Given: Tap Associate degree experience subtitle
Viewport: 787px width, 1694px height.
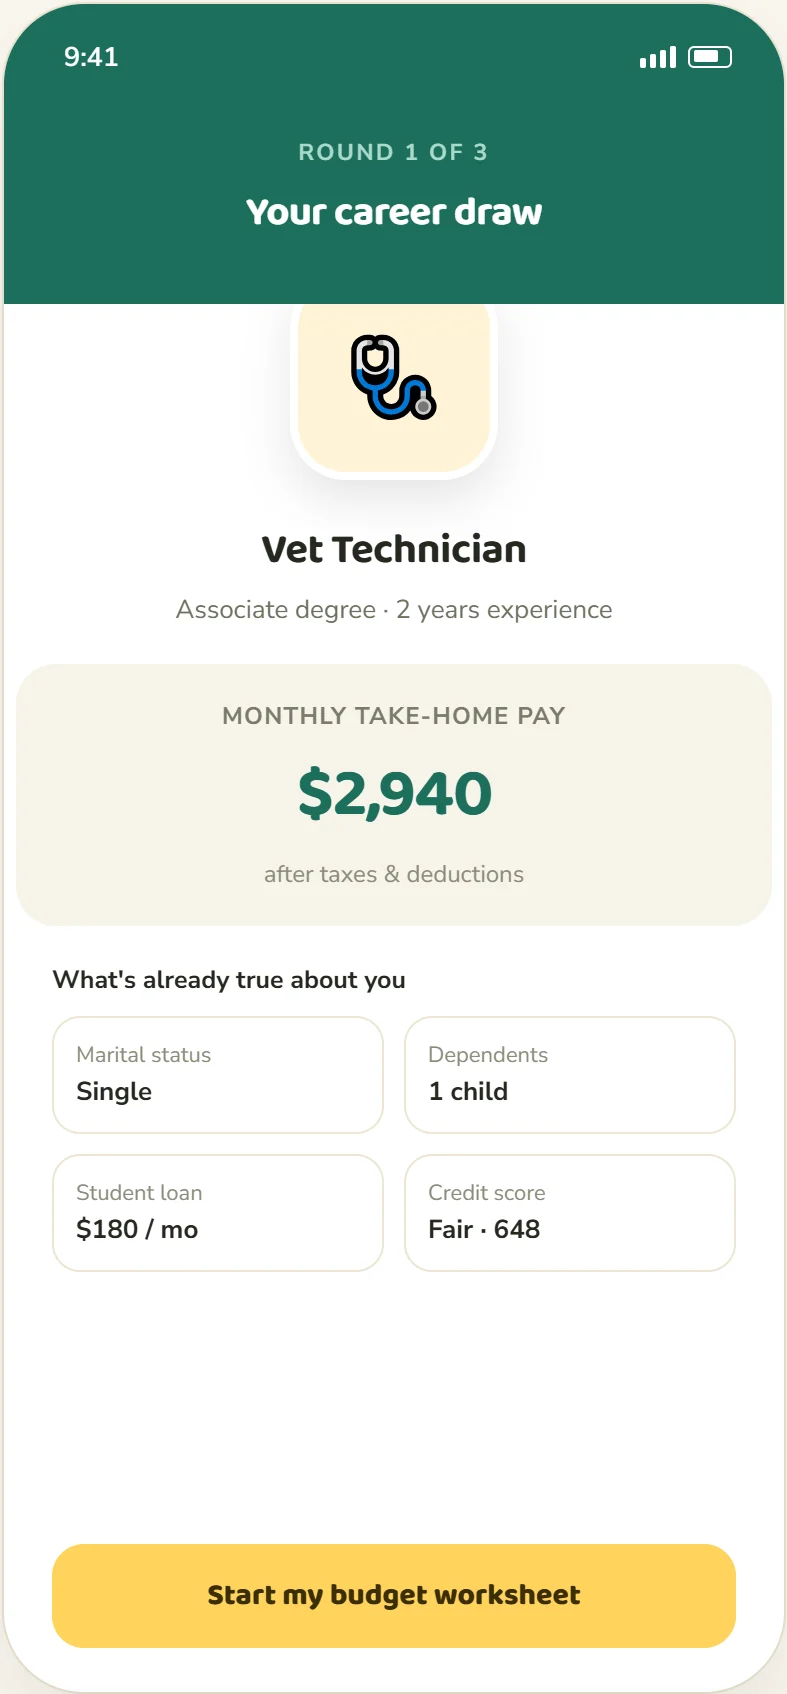Looking at the screenshot, I should (x=394, y=610).
